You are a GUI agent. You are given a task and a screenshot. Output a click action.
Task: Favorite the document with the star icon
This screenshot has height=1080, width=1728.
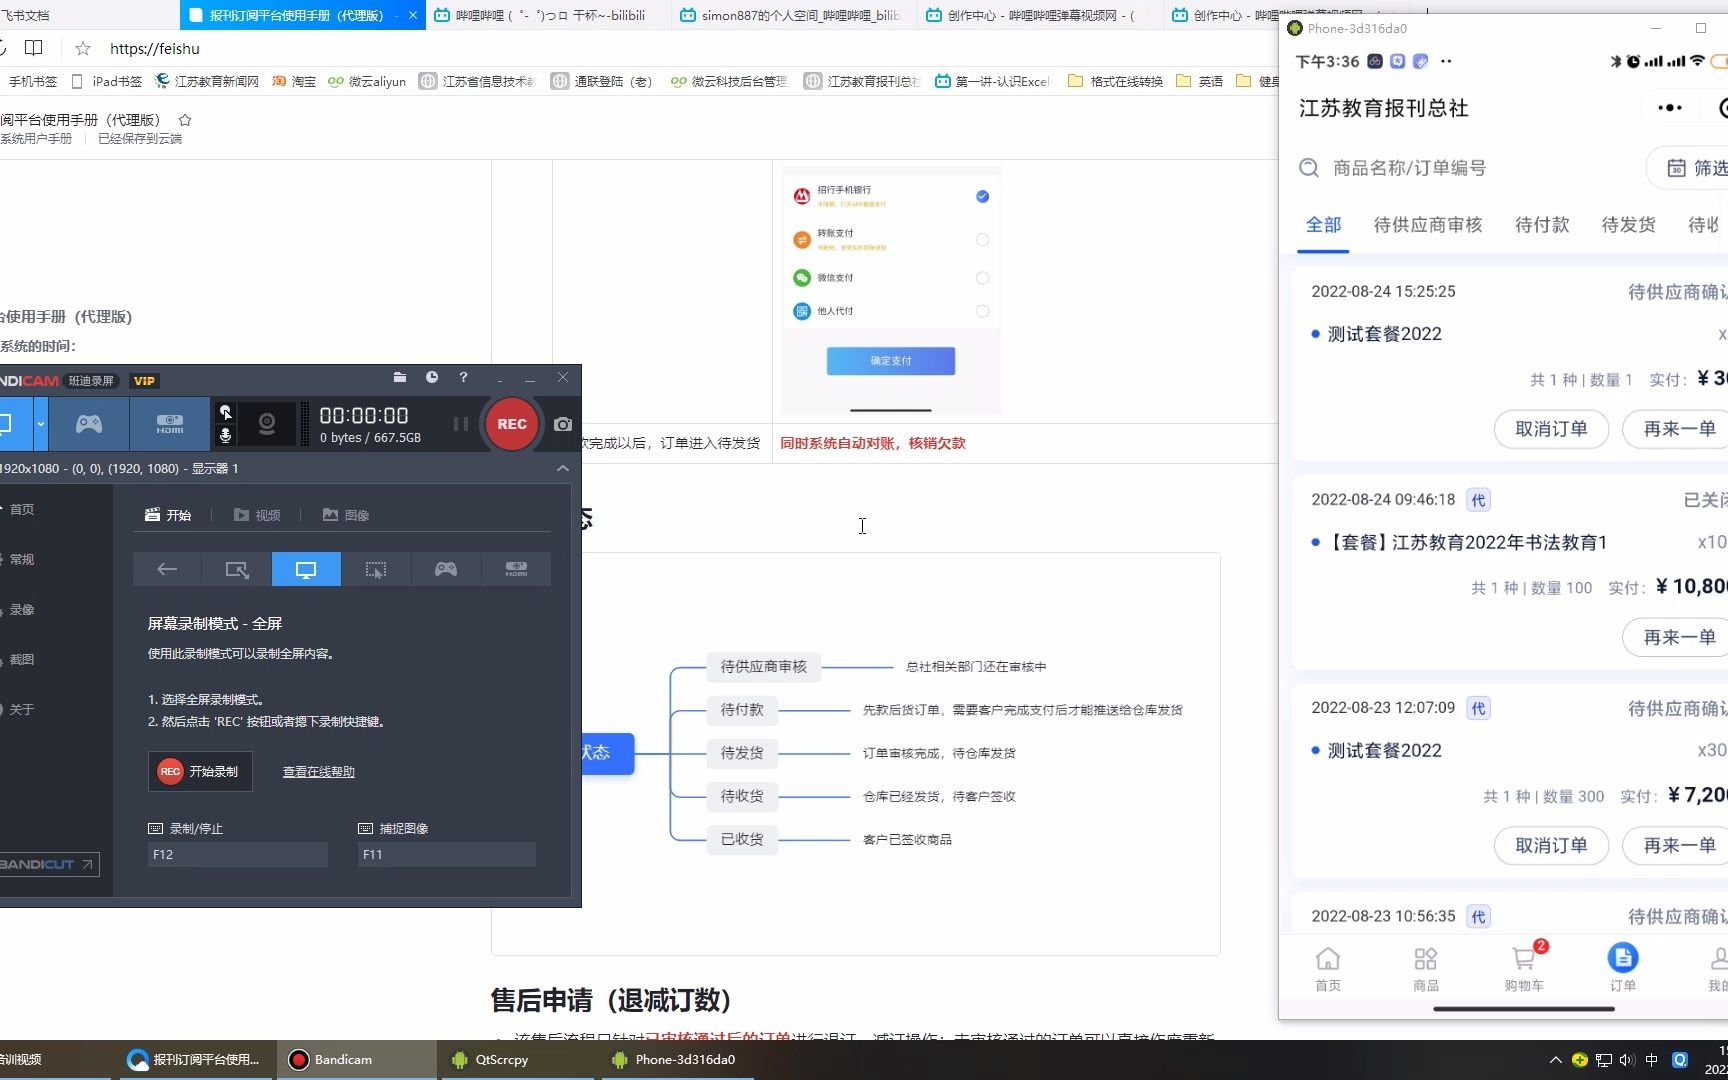click(184, 120)
